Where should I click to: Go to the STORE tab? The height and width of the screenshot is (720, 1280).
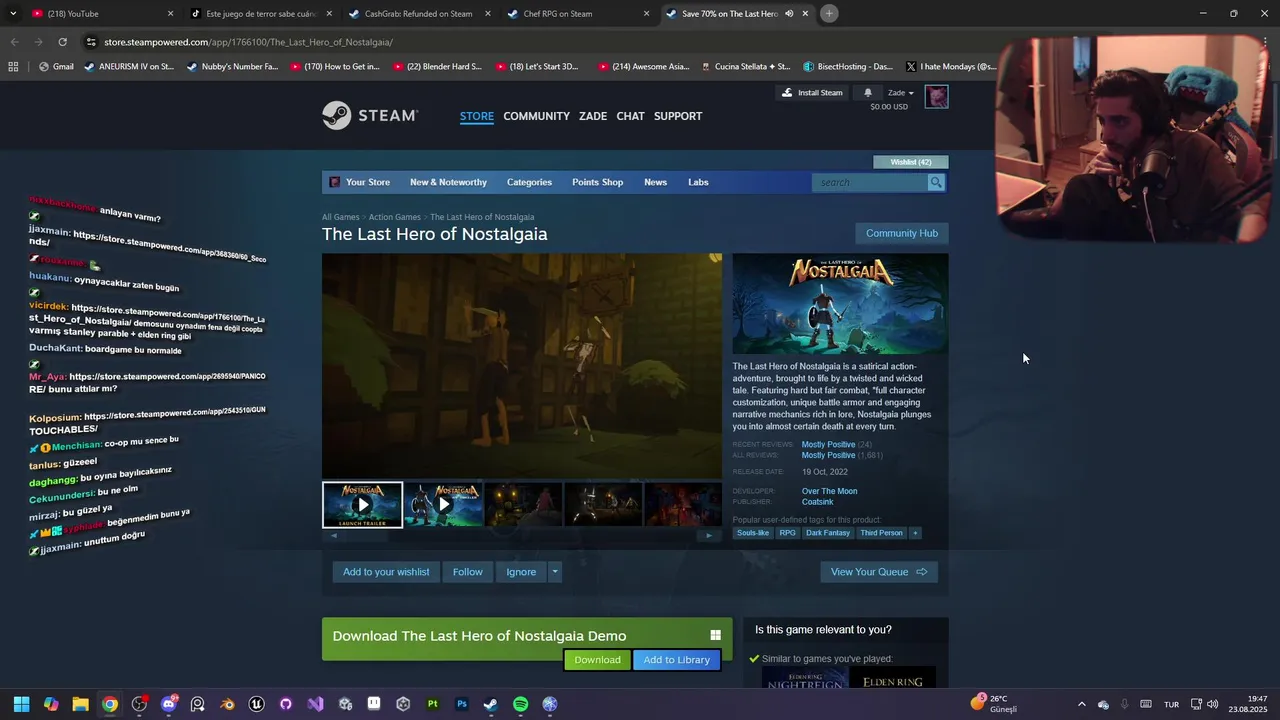point(477,116)
